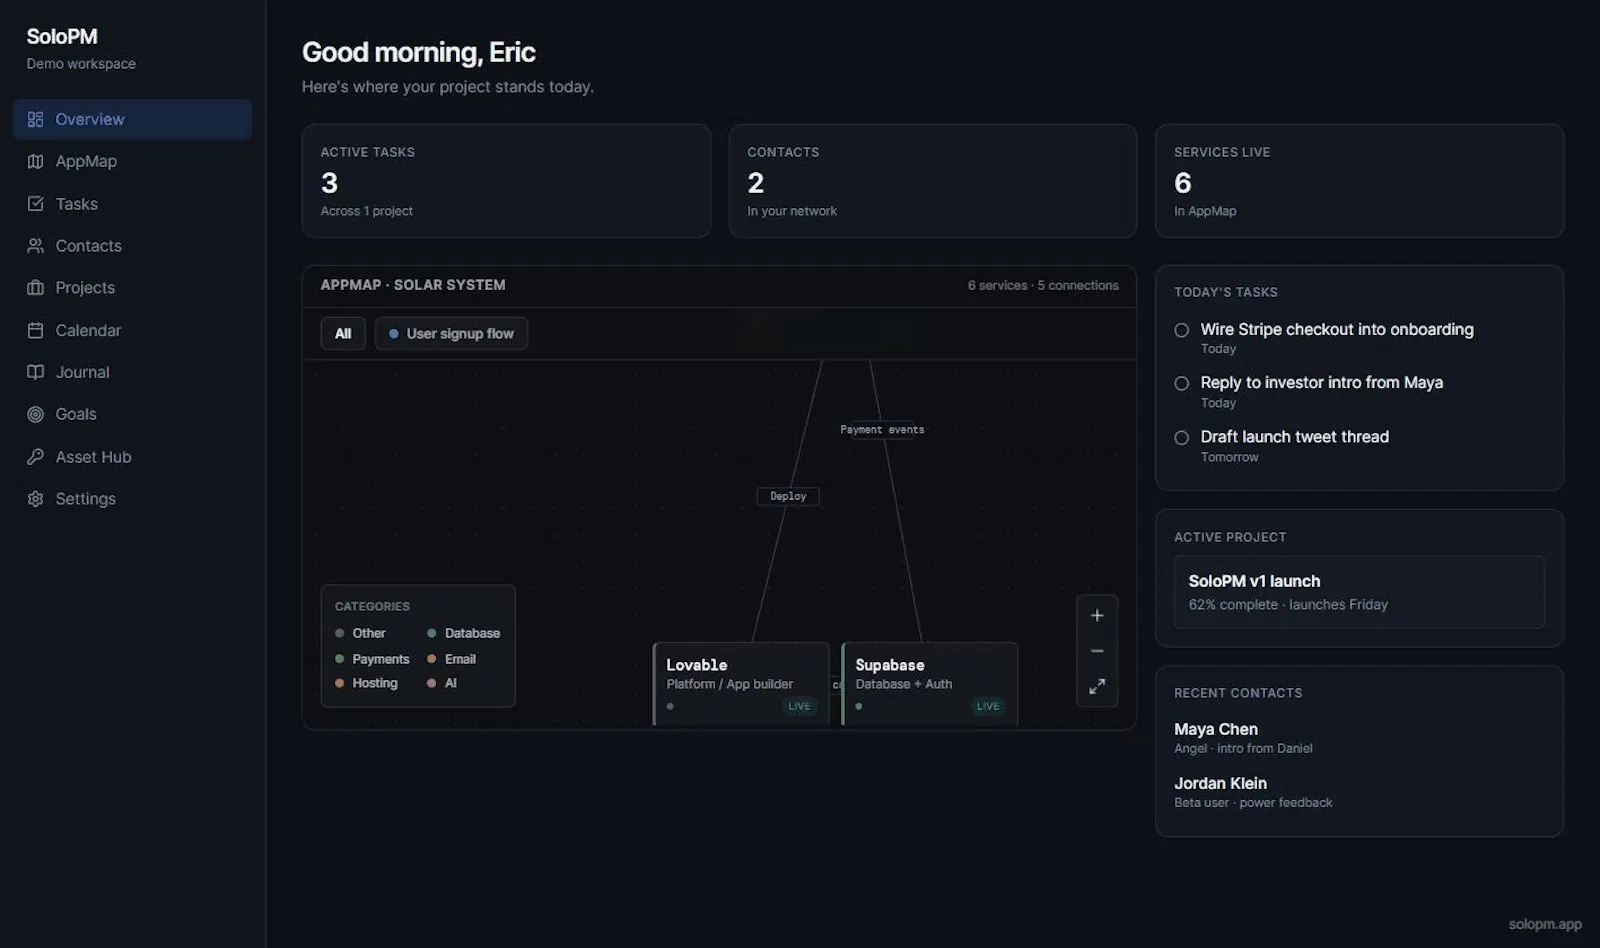The width and height of the screenshot is (1600, 948).
Task: Filter AppMap by User signup flow
Action: (451, 334)
